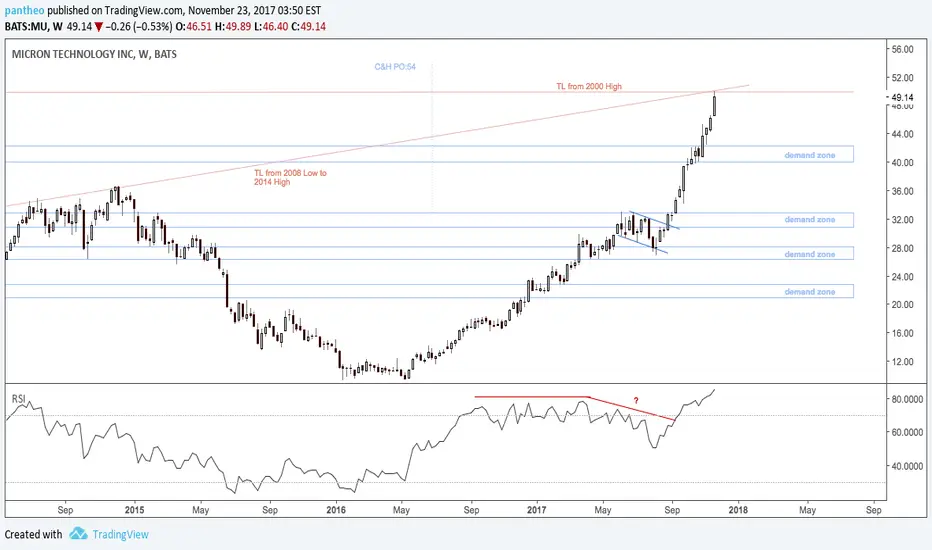The image size is (932, 550).
Task: Click the 16.00 price axis label
Action: (903, 333)
